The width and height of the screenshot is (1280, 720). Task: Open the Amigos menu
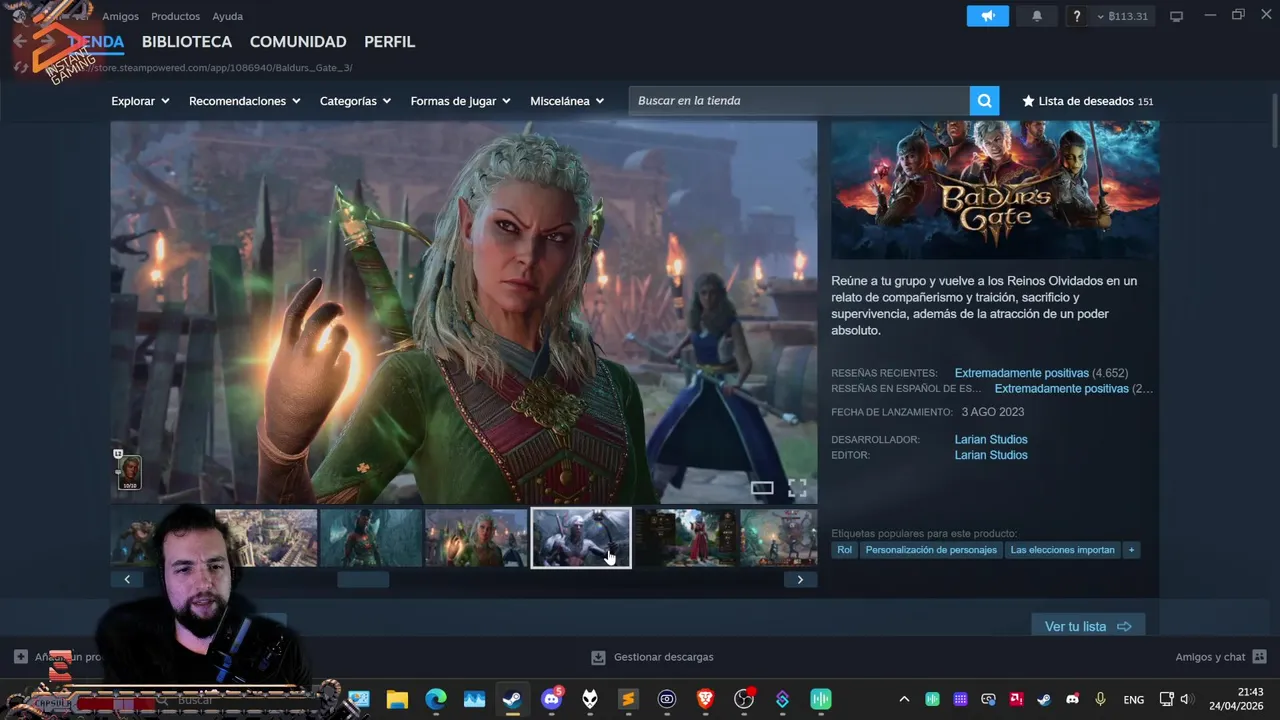pyautogui.click(x=120, y=16)
